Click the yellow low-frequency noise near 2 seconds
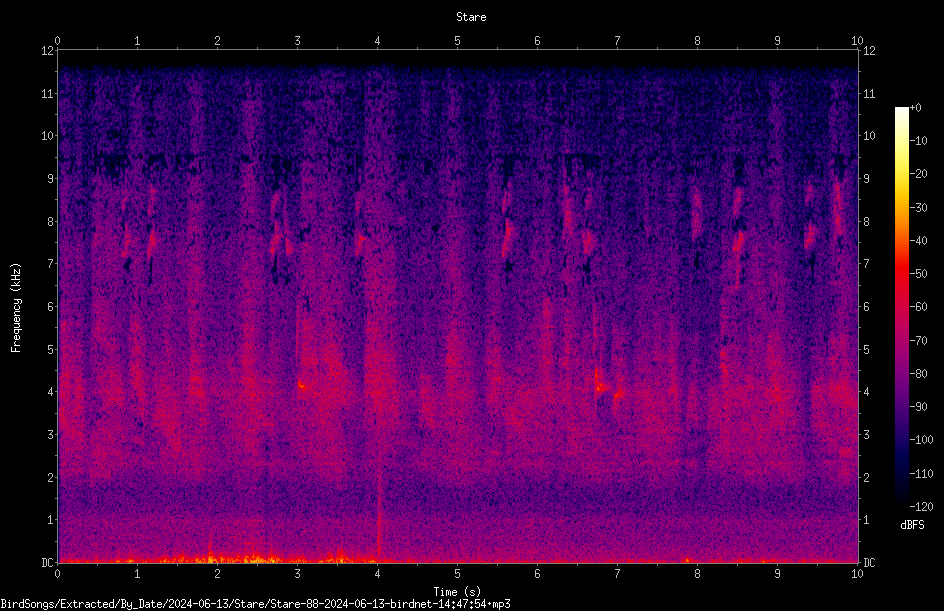944x611 pixels. (x=211, y=557)
